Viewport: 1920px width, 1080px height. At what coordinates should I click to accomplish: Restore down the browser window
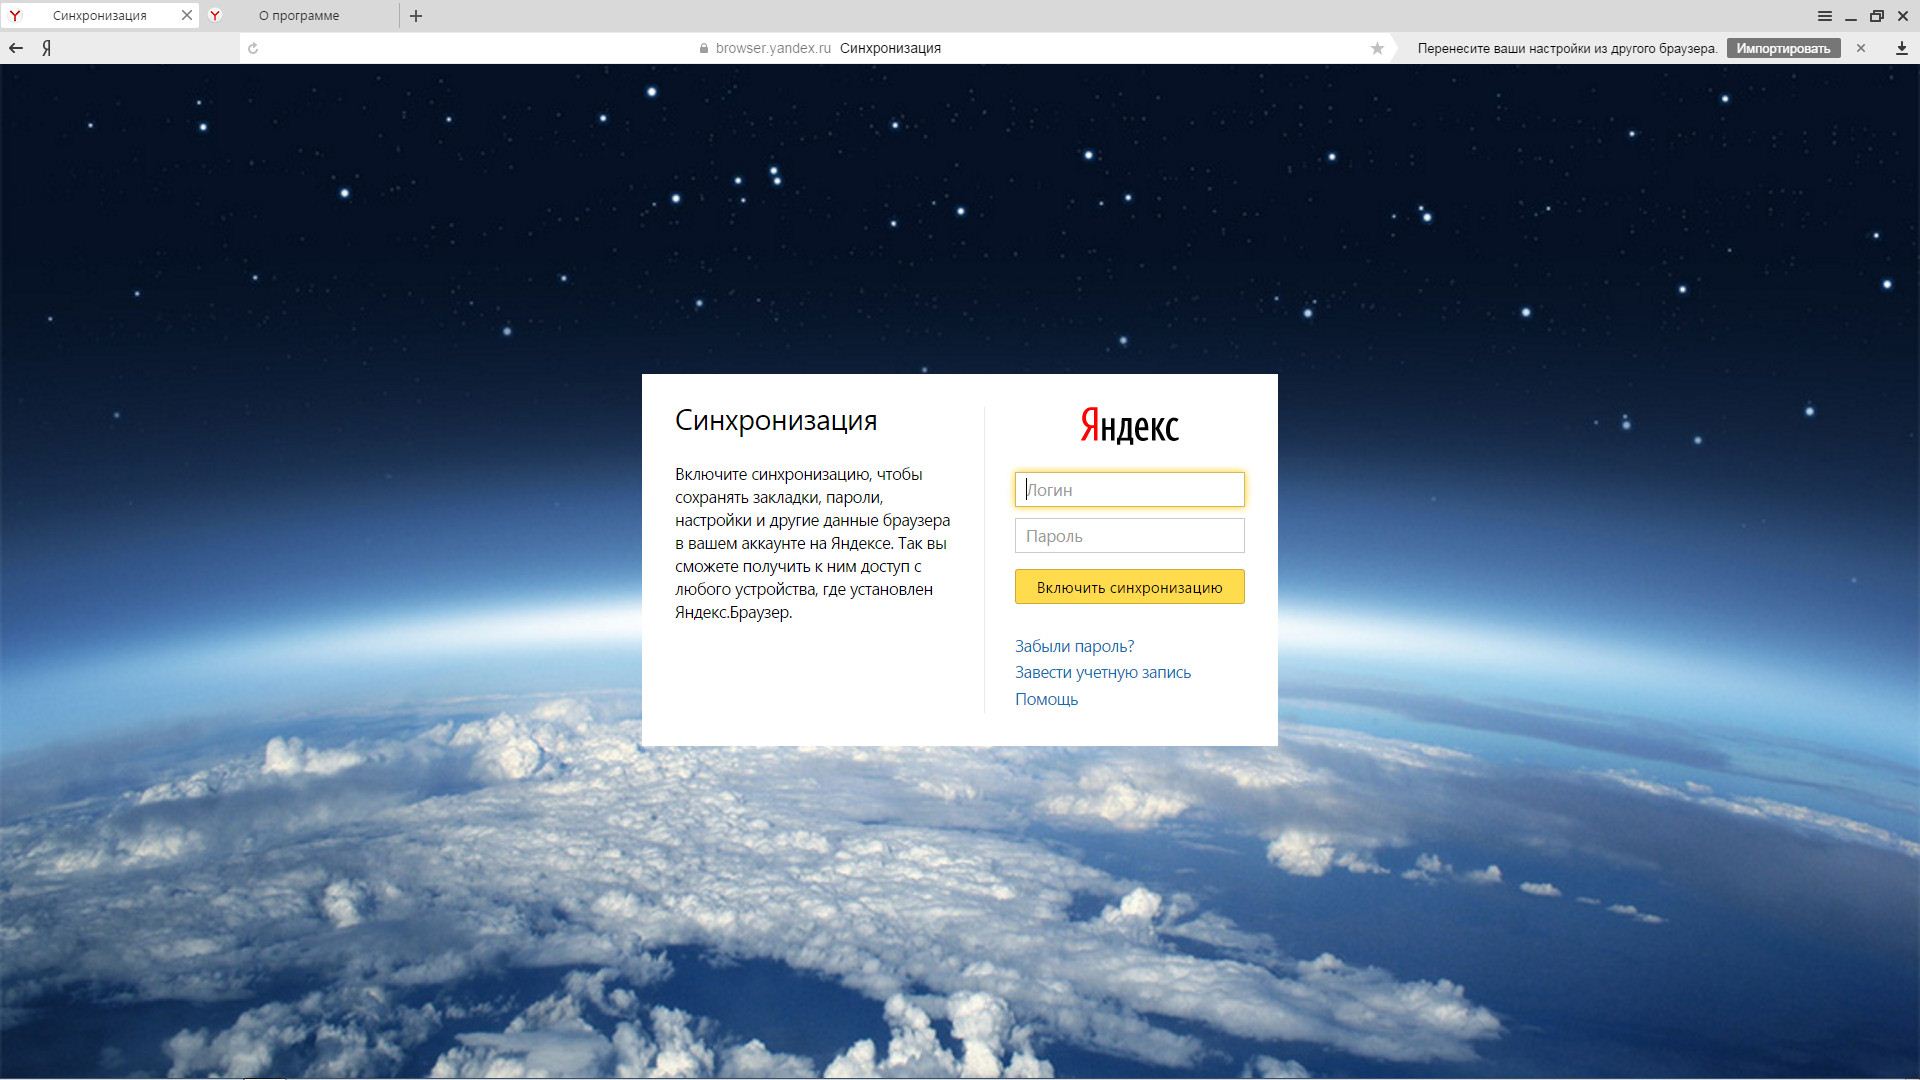[x=1877, y=16]
